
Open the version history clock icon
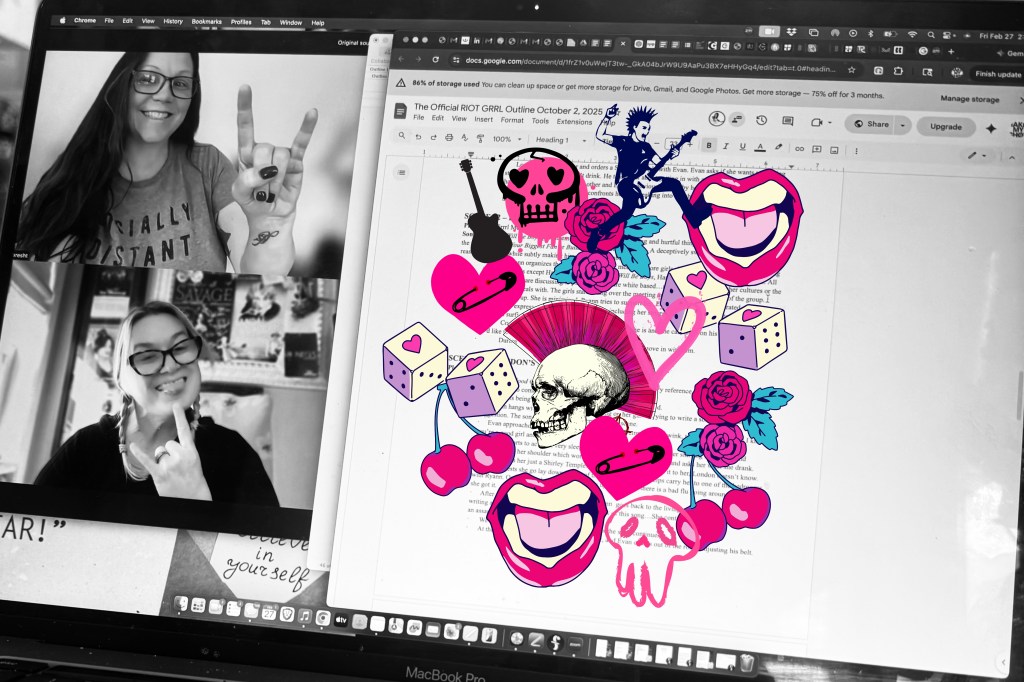coord(762,120)
